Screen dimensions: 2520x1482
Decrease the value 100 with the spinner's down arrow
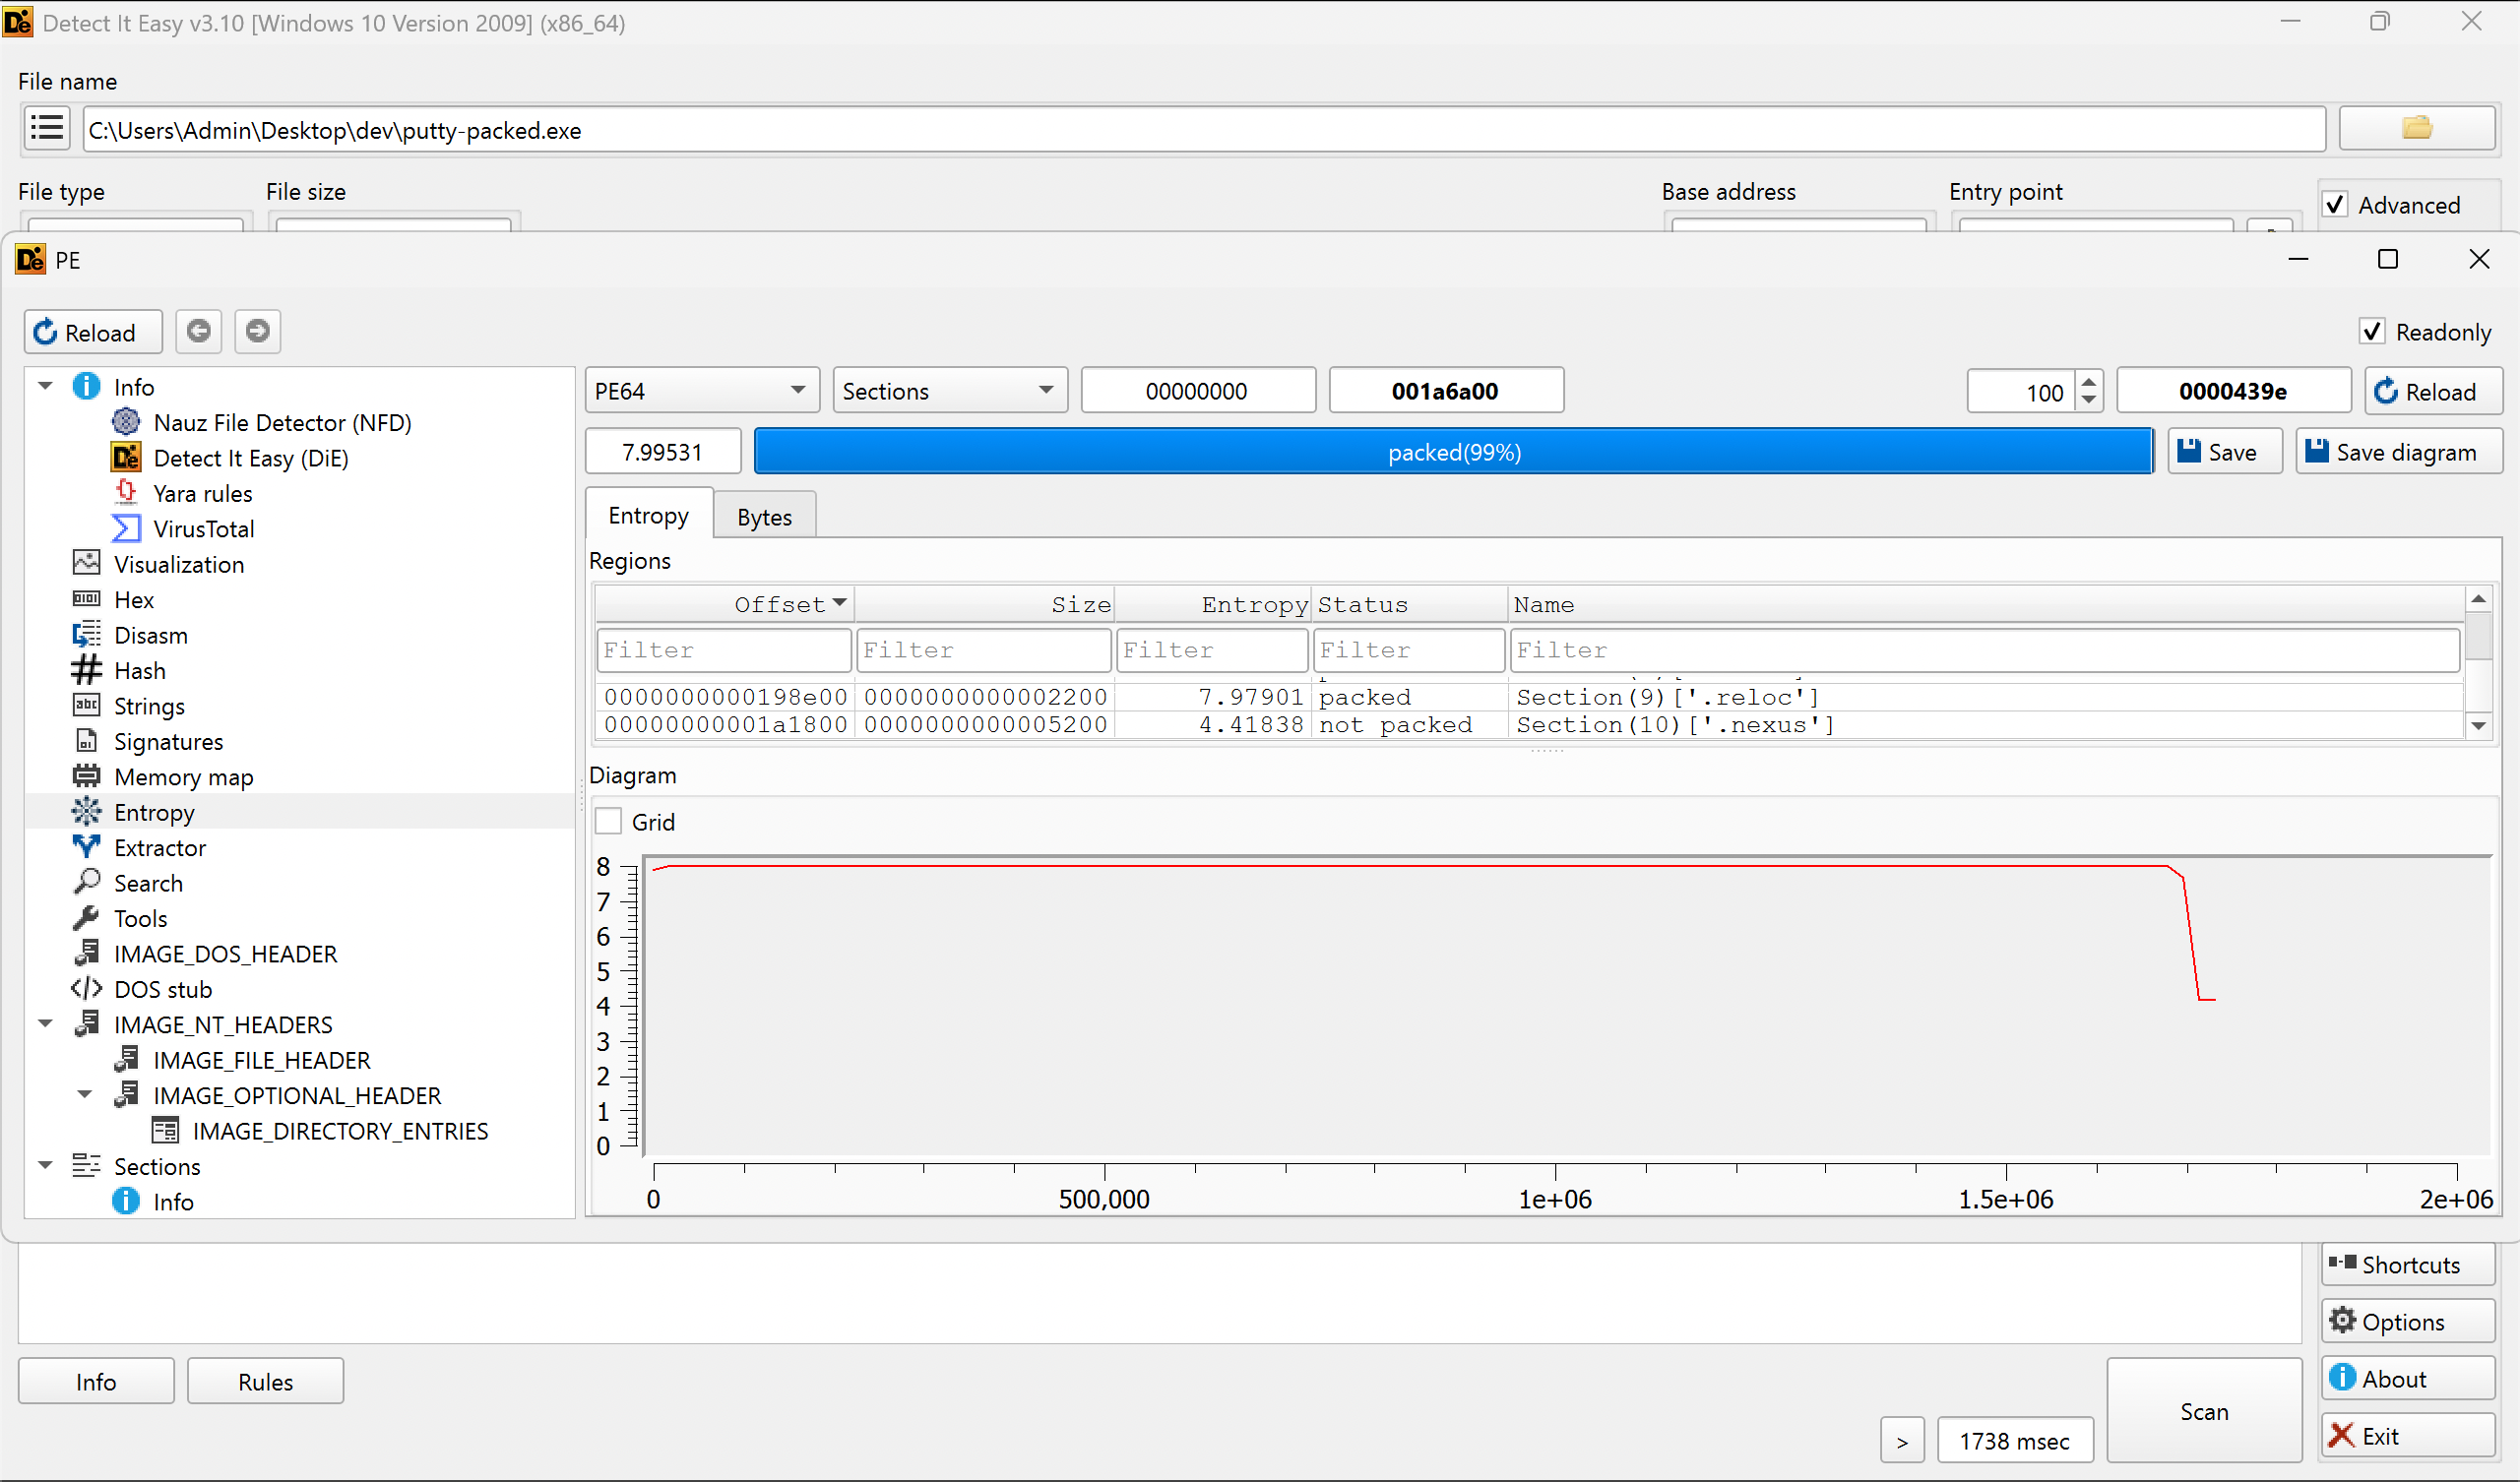click(2088, 400)
